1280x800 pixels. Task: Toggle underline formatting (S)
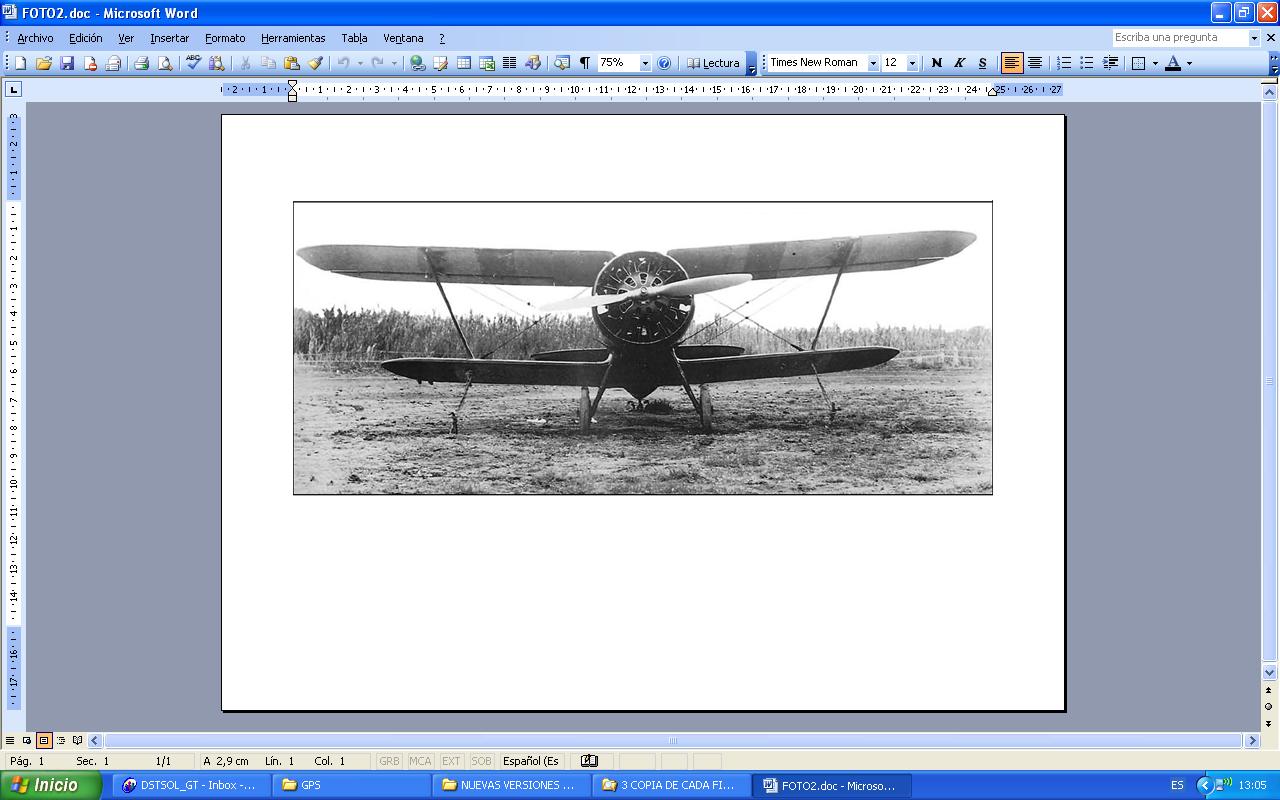click(x=982, y=63)
